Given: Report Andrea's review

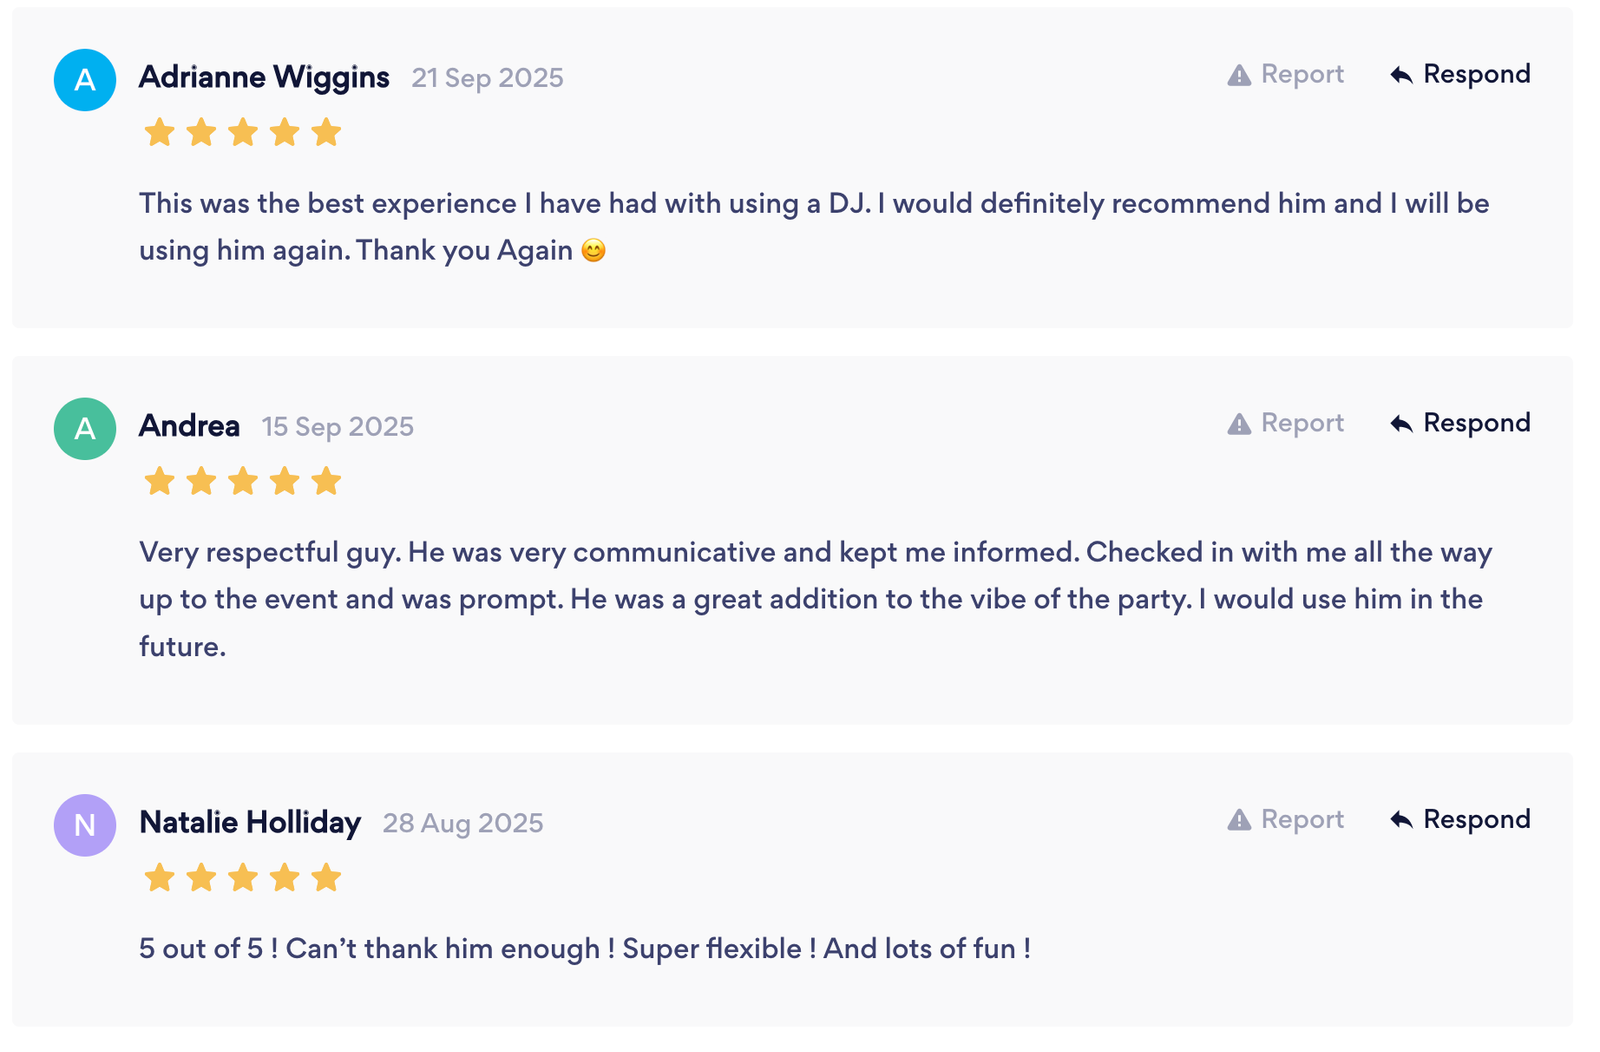Looking at the screenshot, I should tap(1301, 424).
